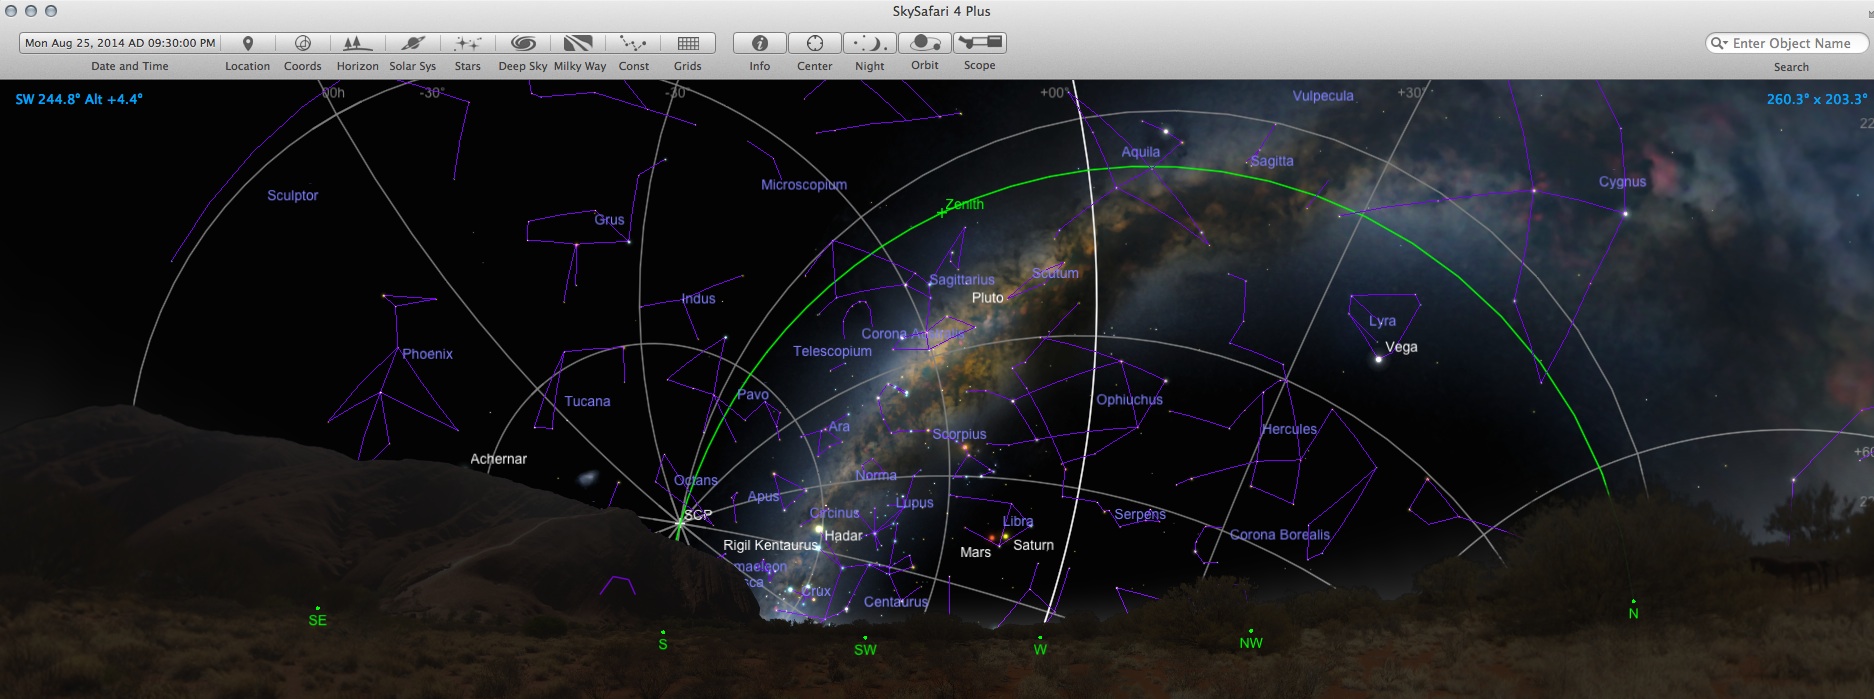Click the Cygnus constellation label
This screenshot has height=699, width=1874.
pyautogui.click(x=1622, y=182)
